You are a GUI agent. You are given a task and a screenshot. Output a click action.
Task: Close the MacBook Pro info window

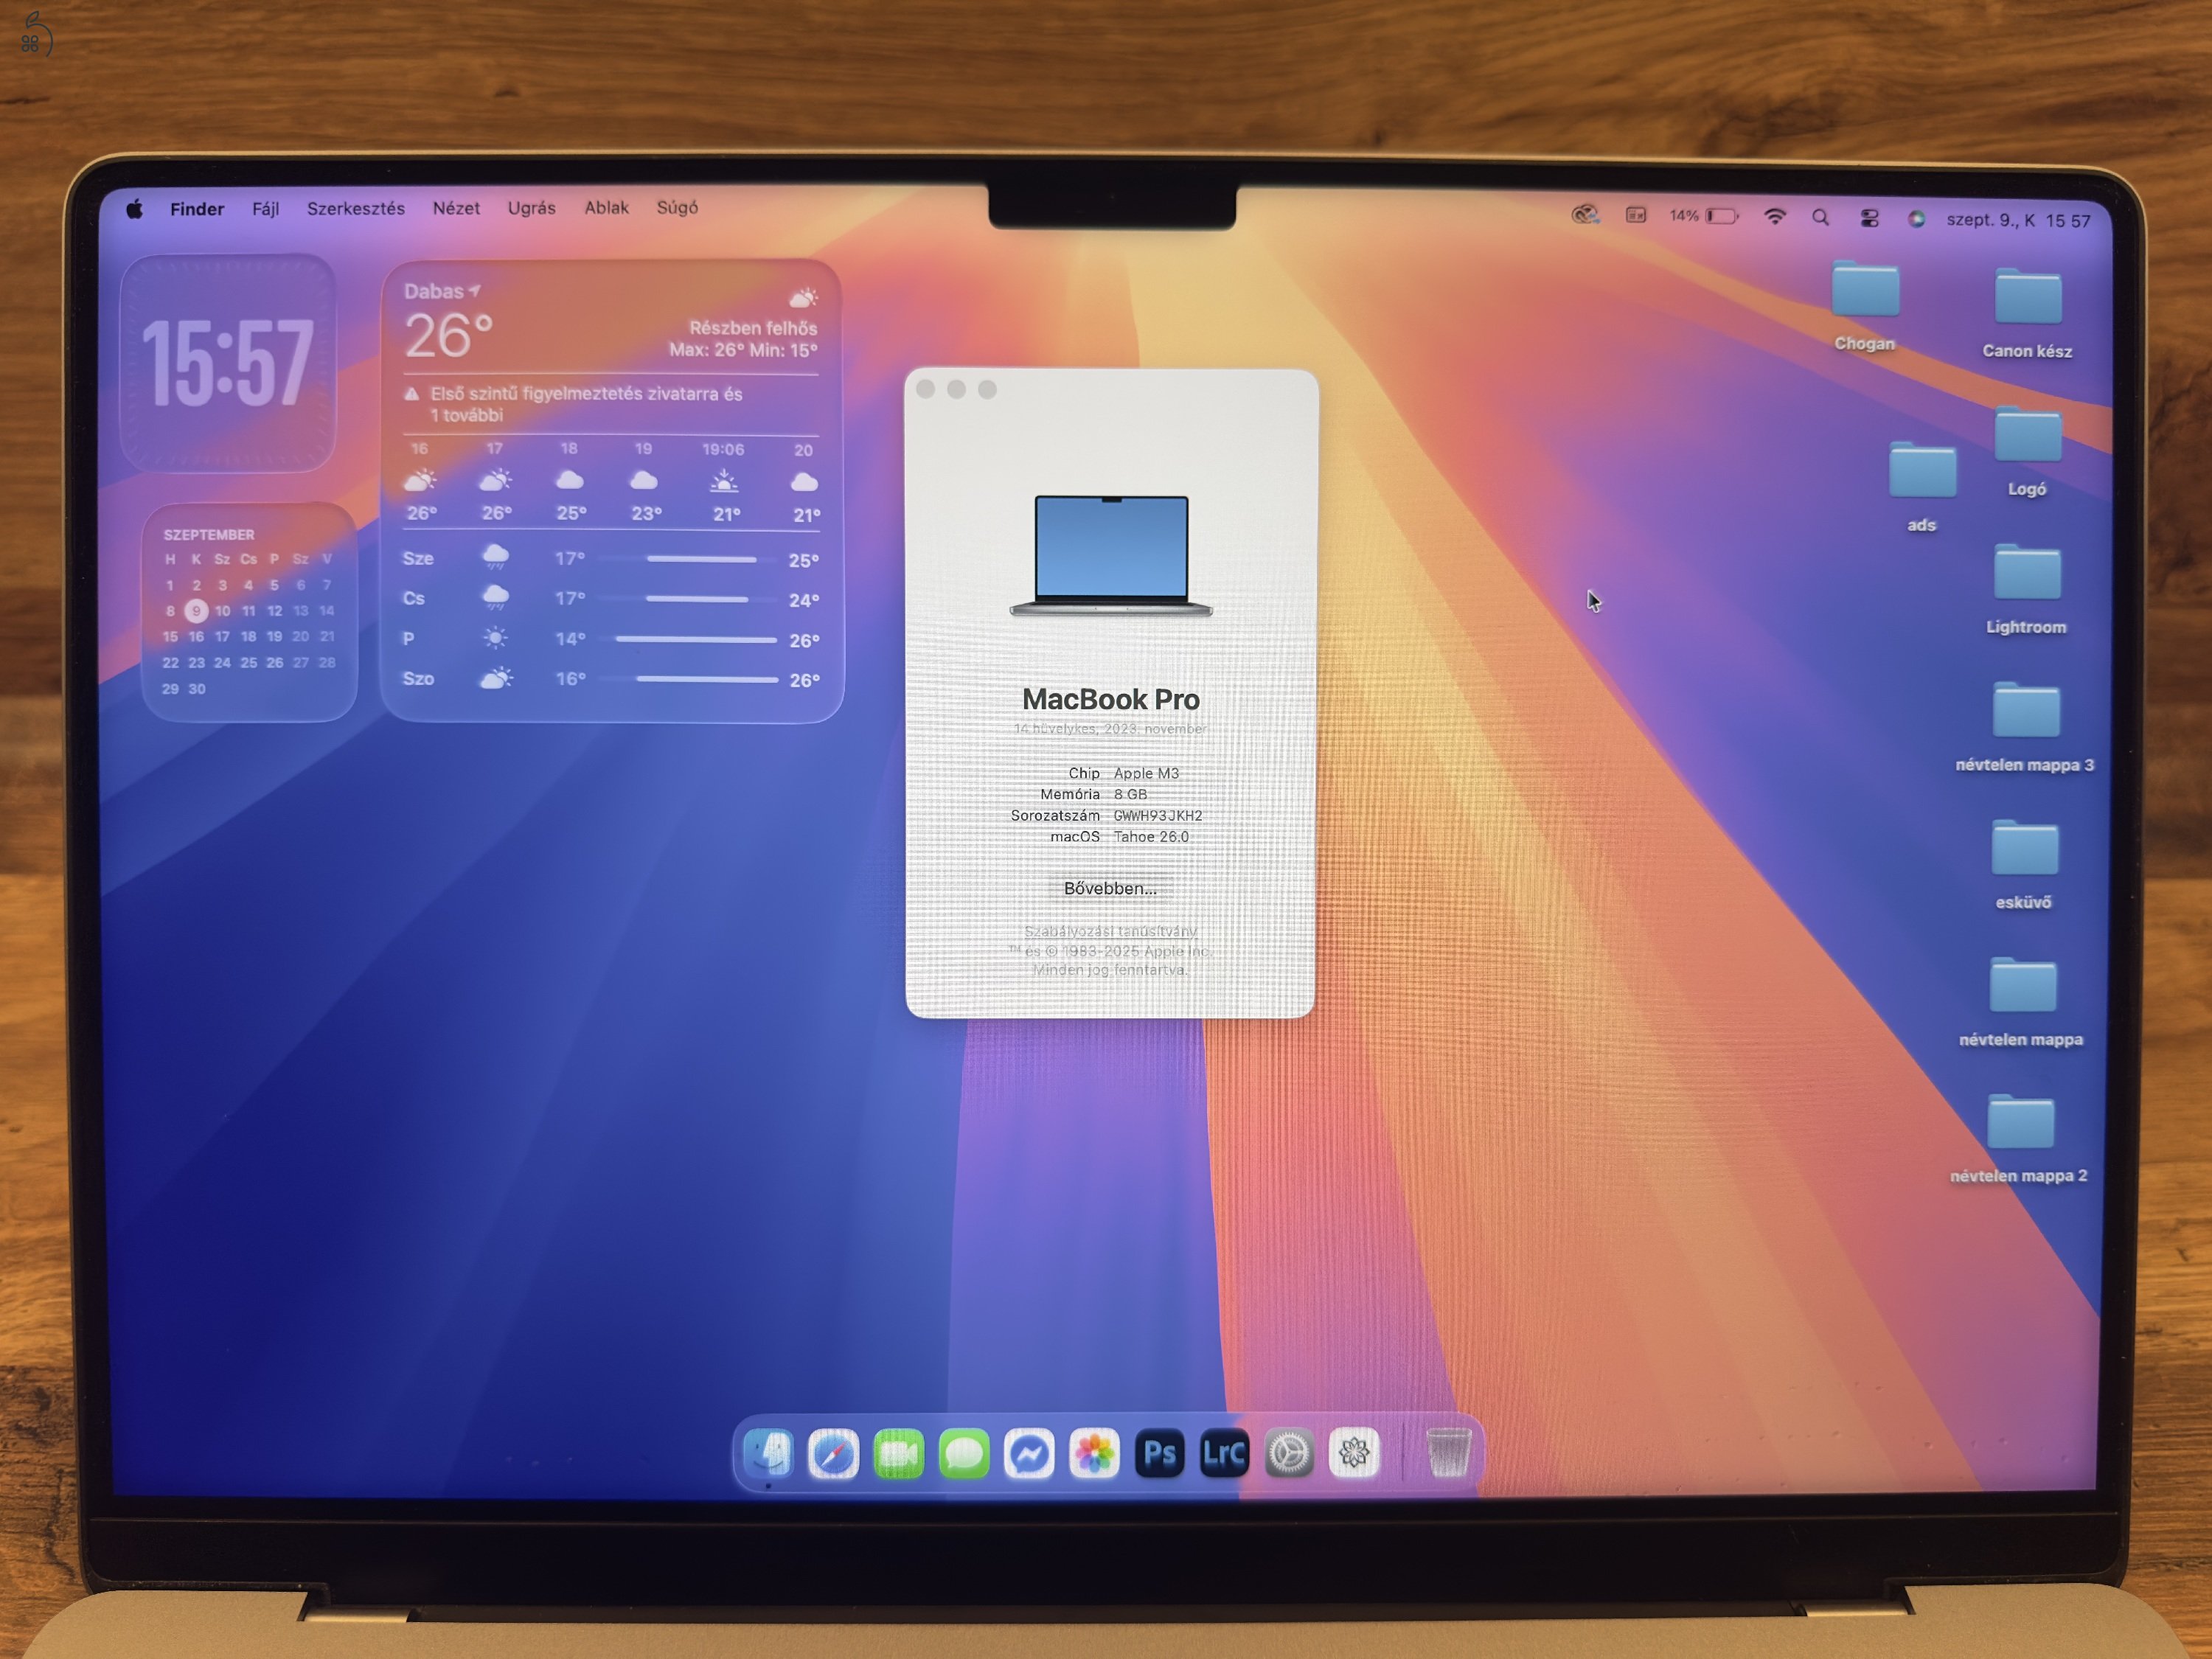point(925,389)
